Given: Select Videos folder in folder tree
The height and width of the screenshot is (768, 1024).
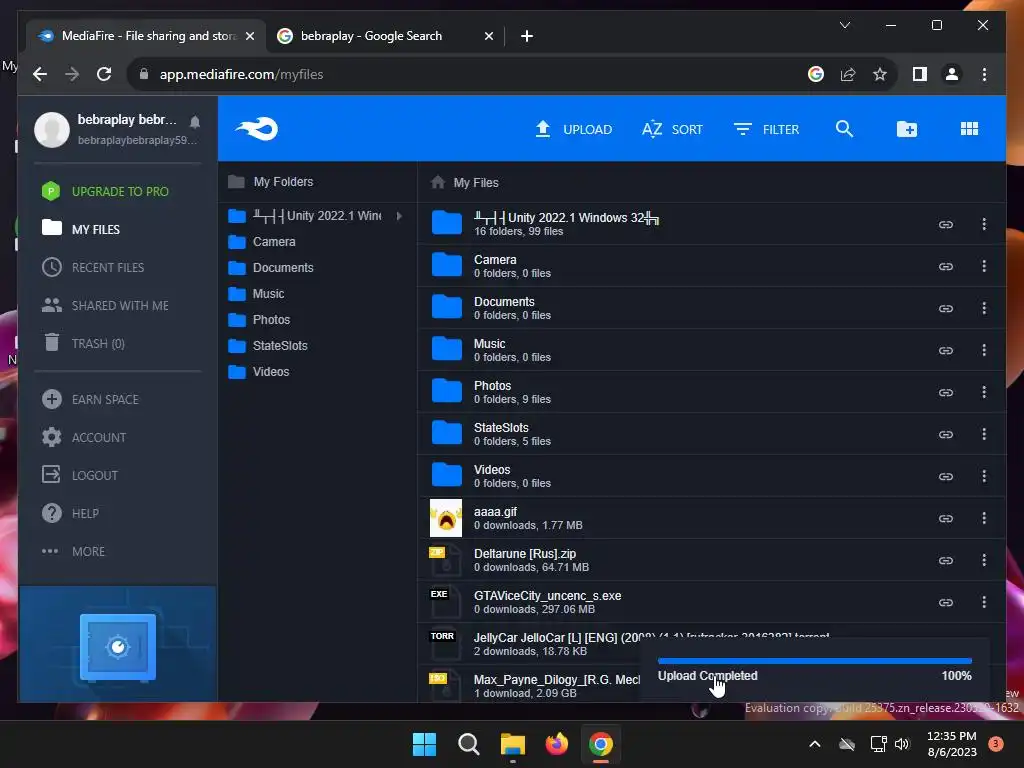Looking at the screenshot, I should coord(259,372).
